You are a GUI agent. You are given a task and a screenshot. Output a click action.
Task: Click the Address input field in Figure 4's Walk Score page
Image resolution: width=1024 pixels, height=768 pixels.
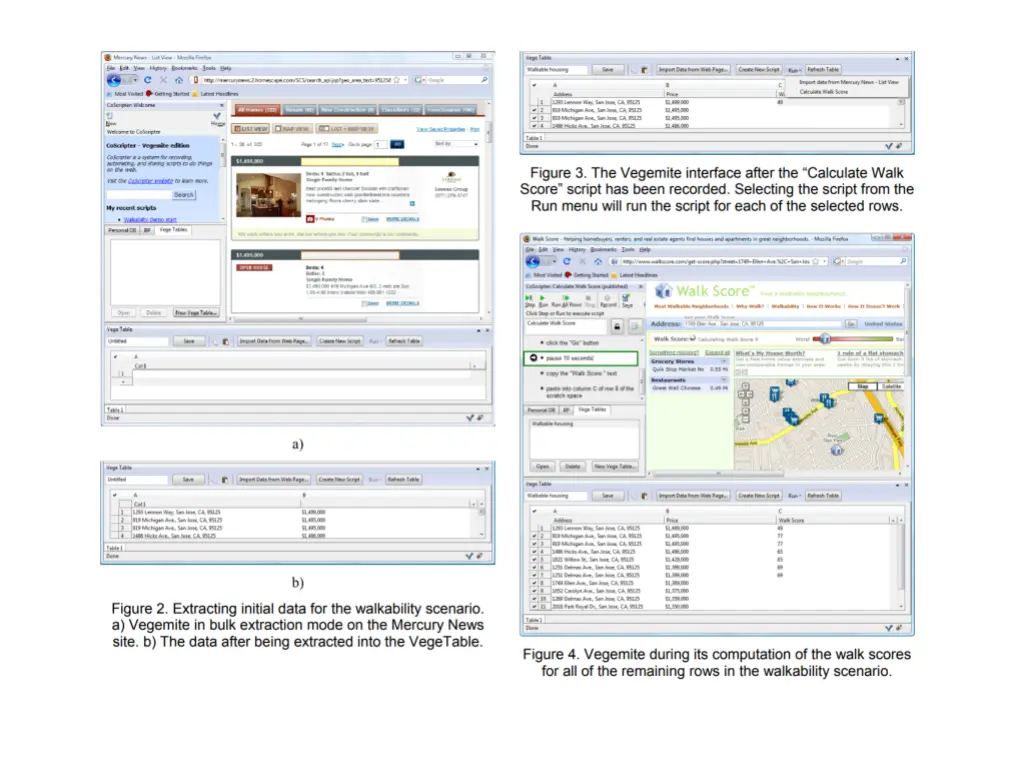point(762,324)
